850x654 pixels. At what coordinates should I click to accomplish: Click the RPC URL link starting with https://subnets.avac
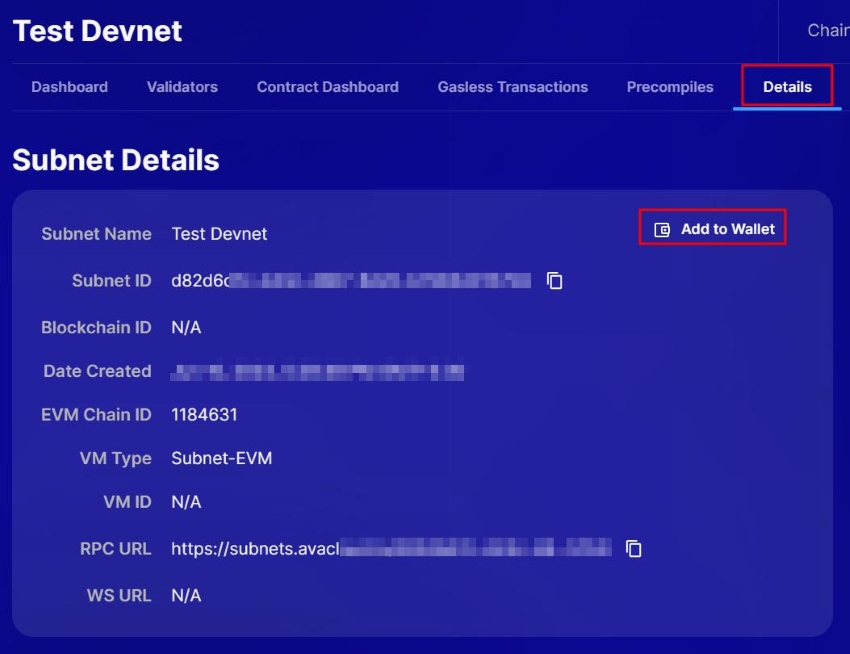[390, 548]
